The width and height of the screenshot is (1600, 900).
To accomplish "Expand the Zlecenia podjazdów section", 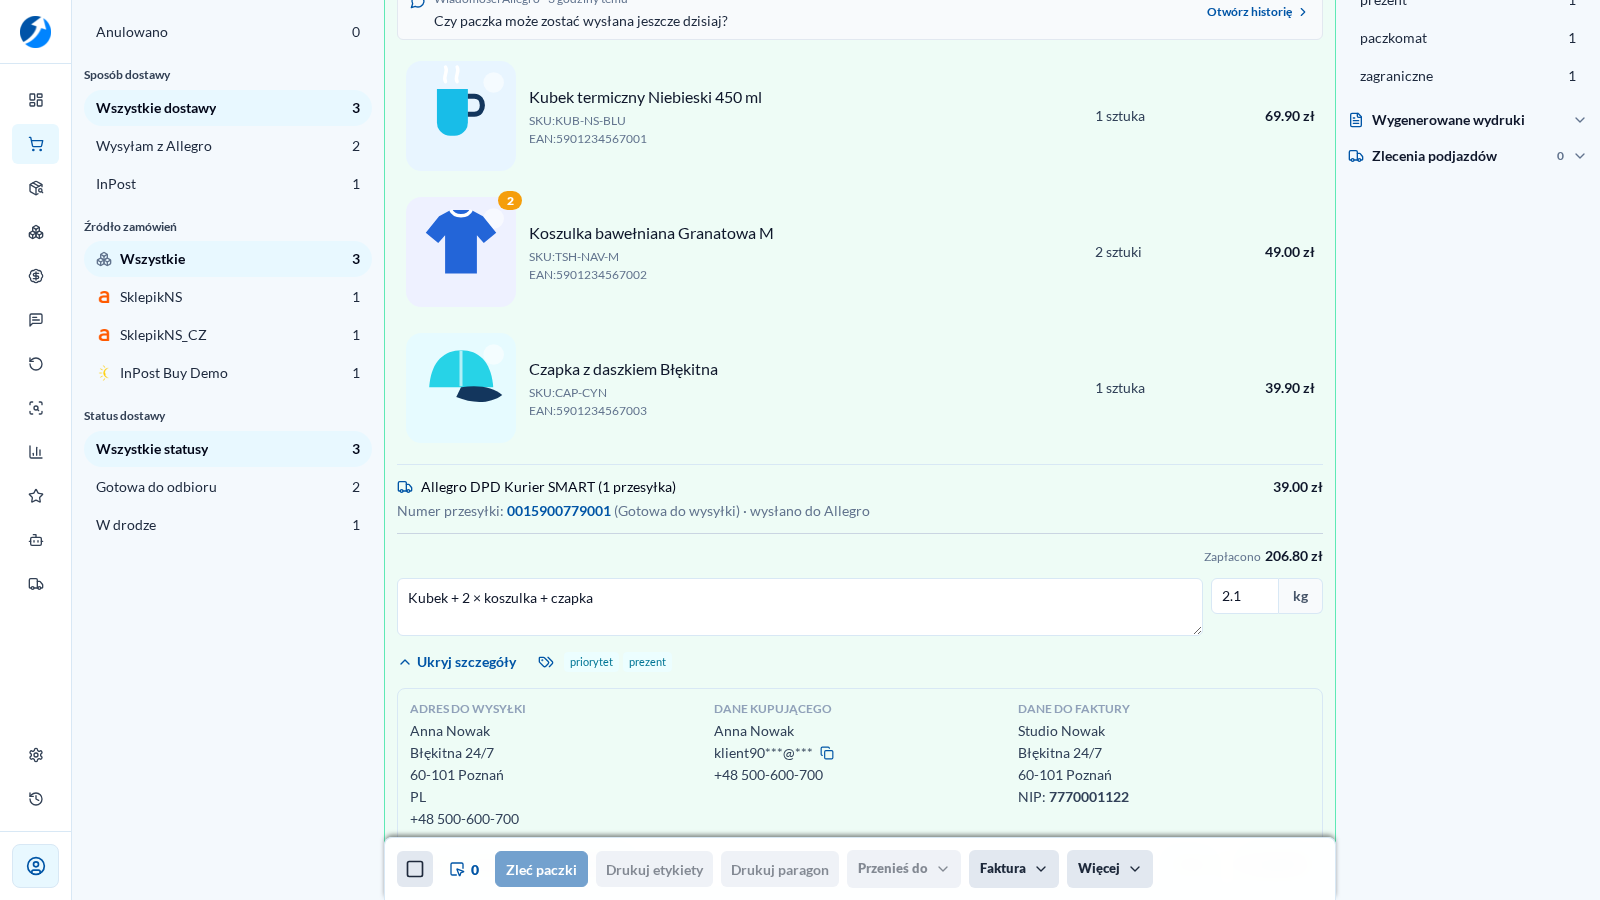I will click(x=1466, y=156).
